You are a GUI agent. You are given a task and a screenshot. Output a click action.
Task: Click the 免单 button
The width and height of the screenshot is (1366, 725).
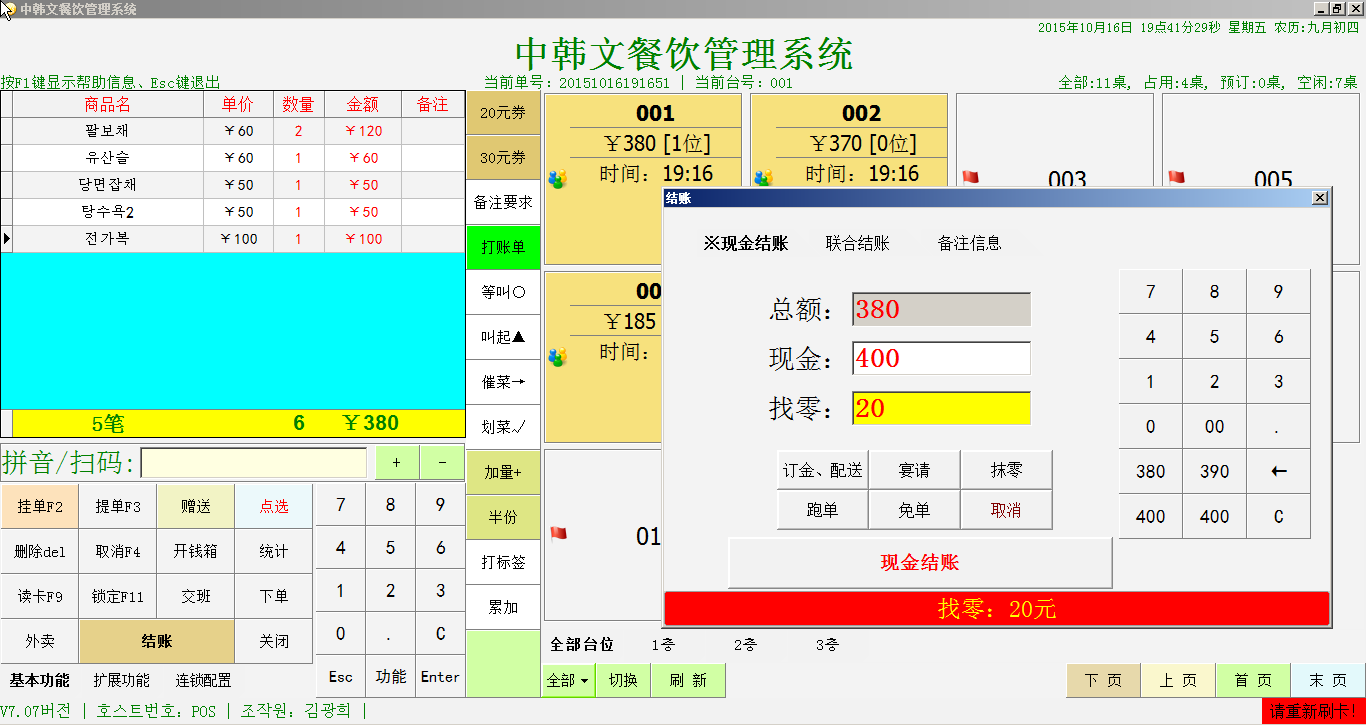[x=914, y=510]
